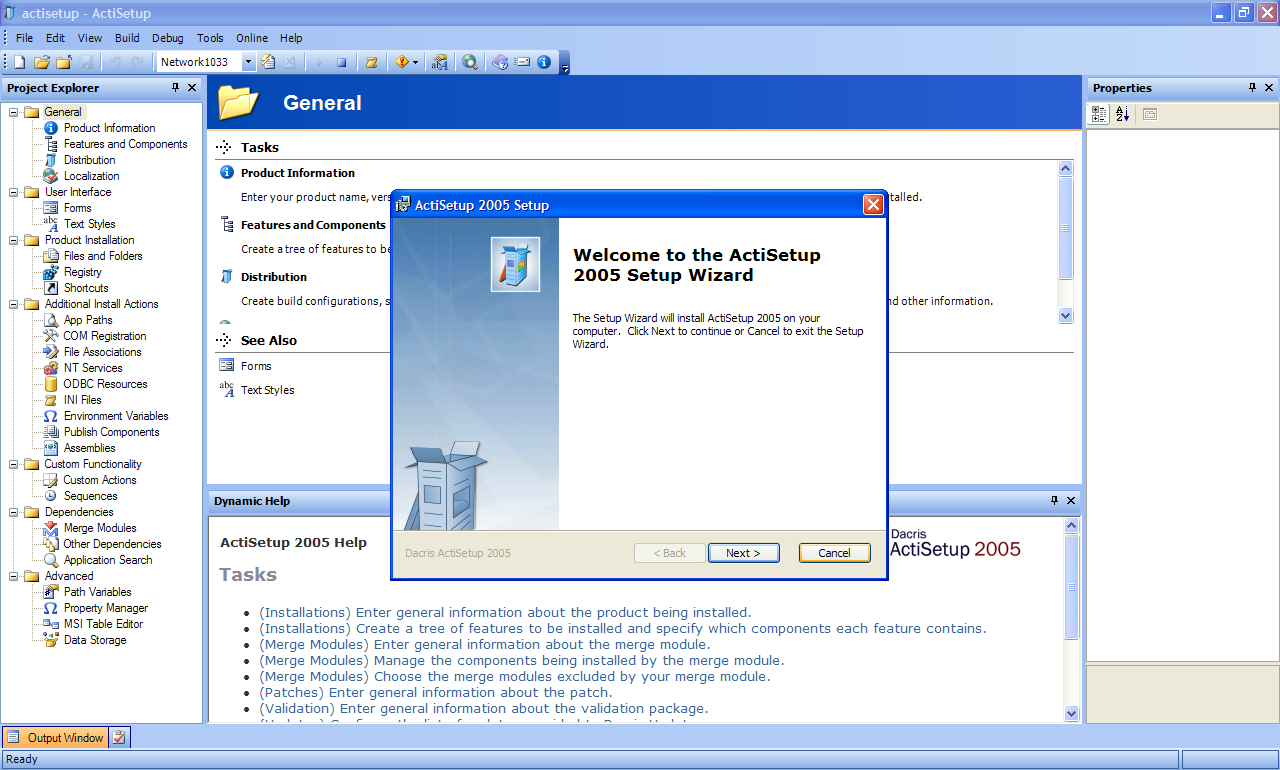Click the Registry cubes icon in the tree
The width and height of the screenshot is (1280, 770).
click(x=51, y=272)
